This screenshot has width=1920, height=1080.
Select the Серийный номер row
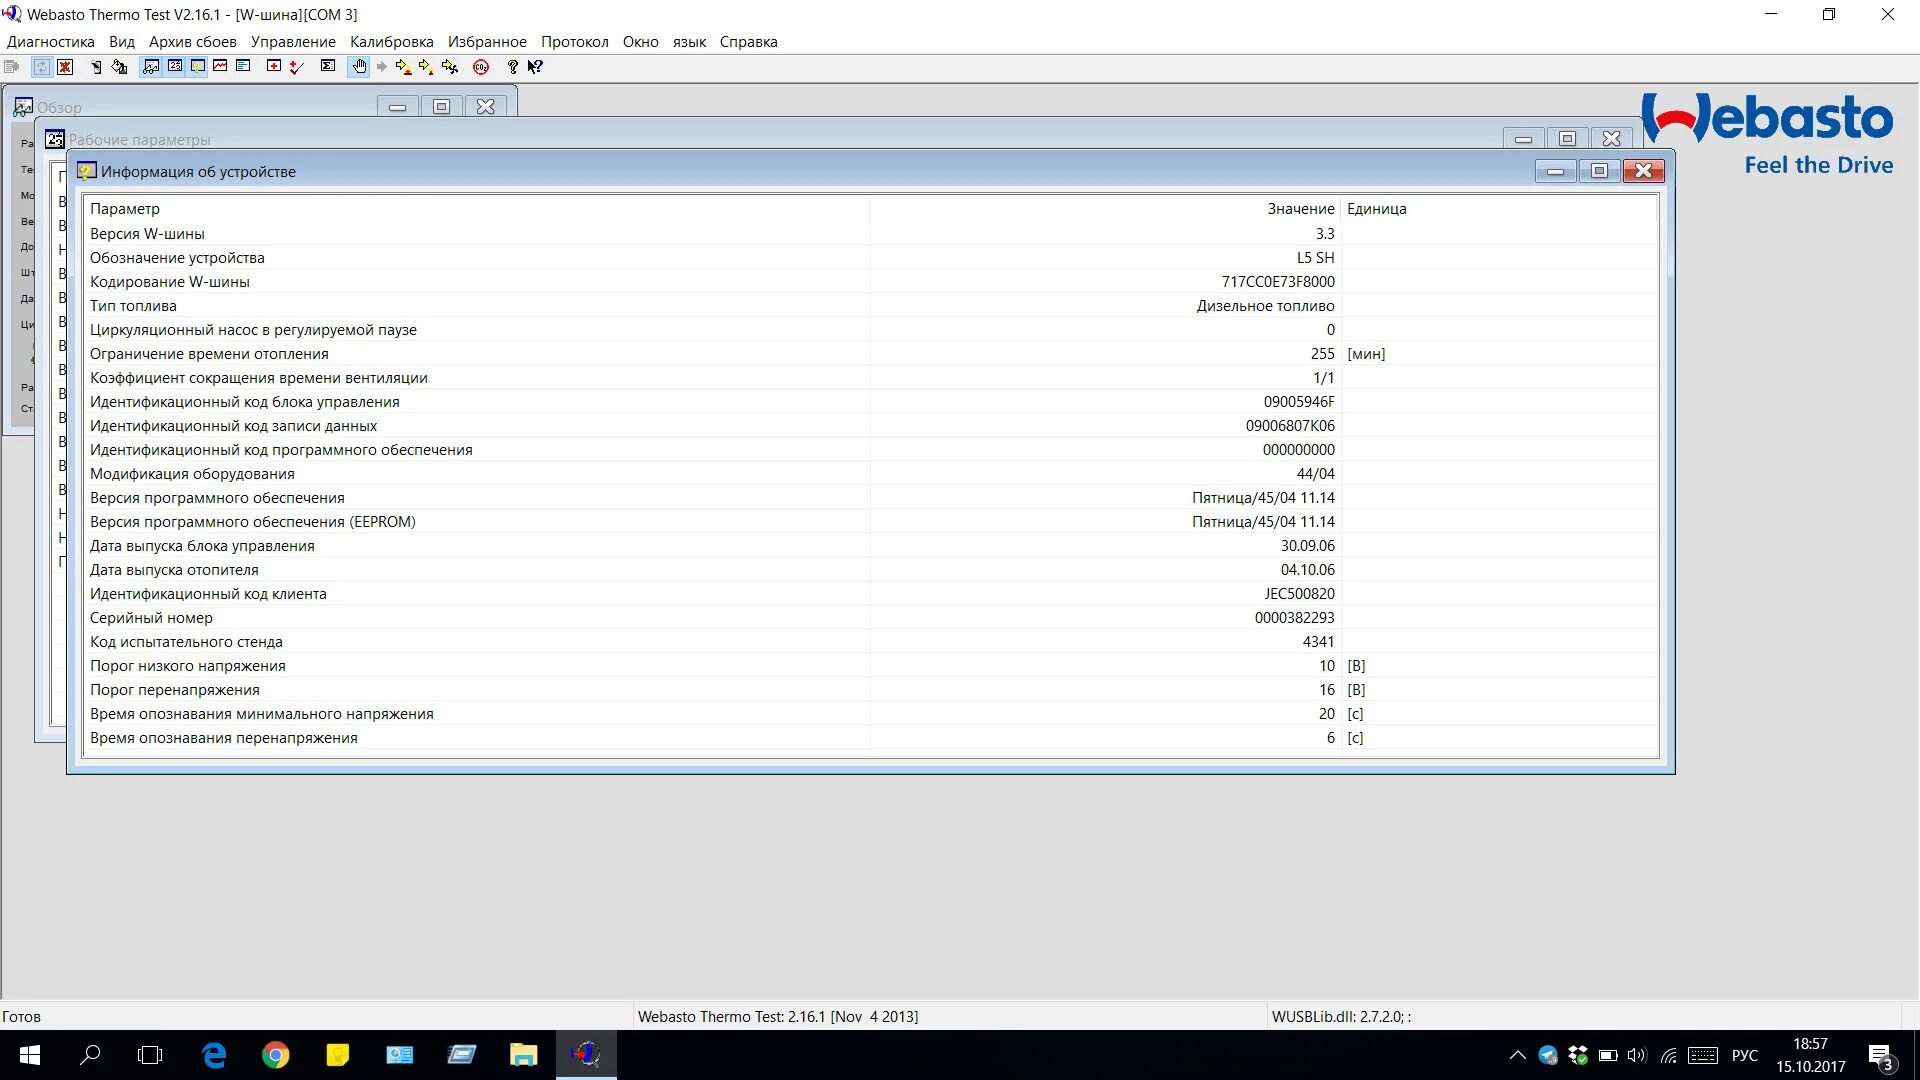point(151,618)
